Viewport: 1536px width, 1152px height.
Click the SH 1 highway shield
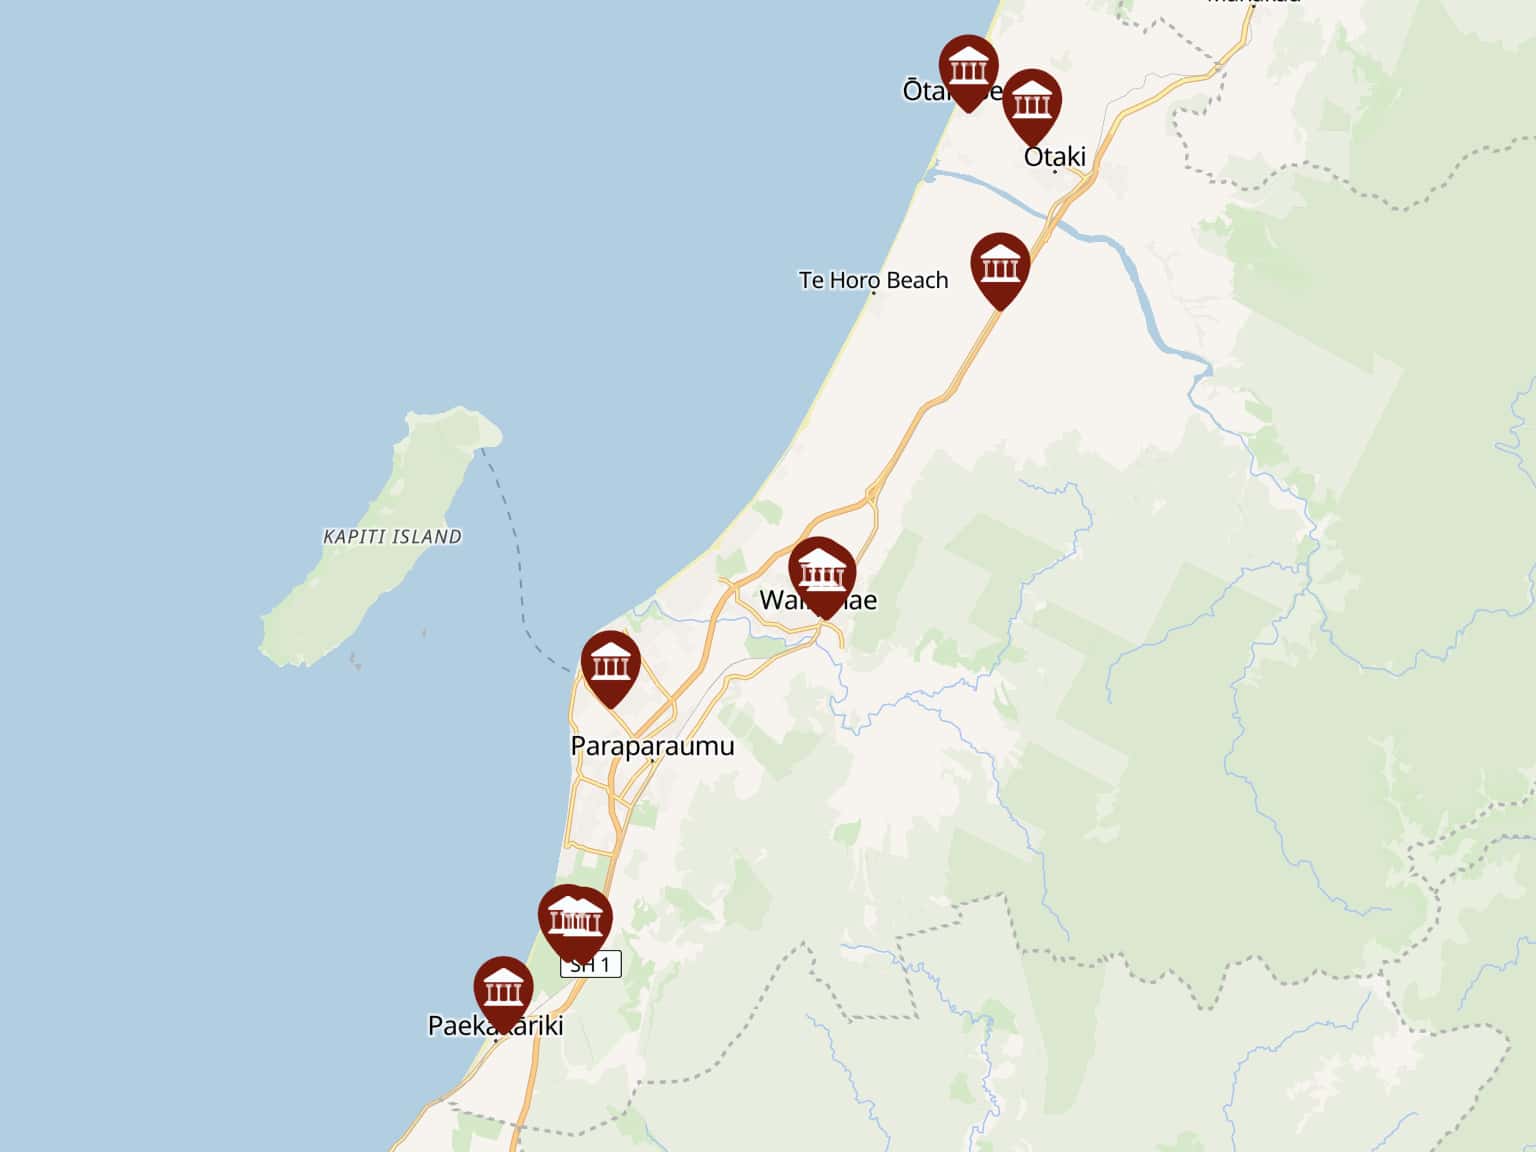tap(591, 964)
